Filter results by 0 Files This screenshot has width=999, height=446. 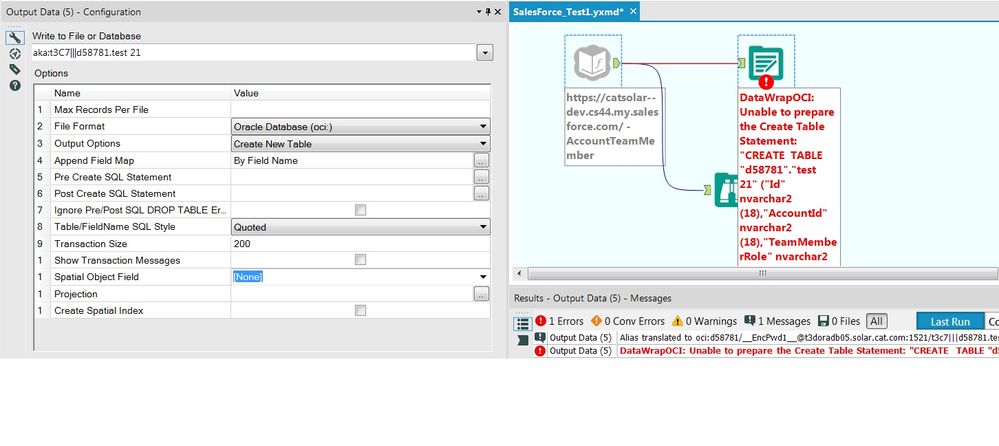[x=839, y=321]
